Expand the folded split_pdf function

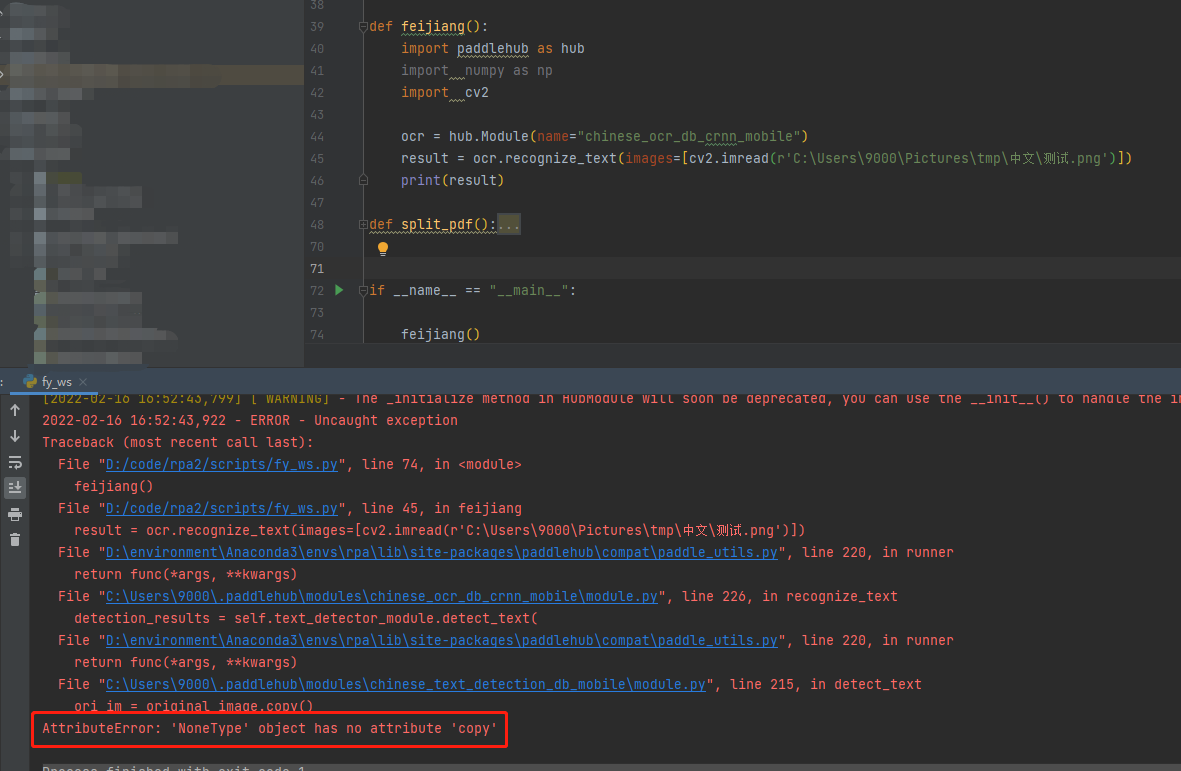(363, 224)
